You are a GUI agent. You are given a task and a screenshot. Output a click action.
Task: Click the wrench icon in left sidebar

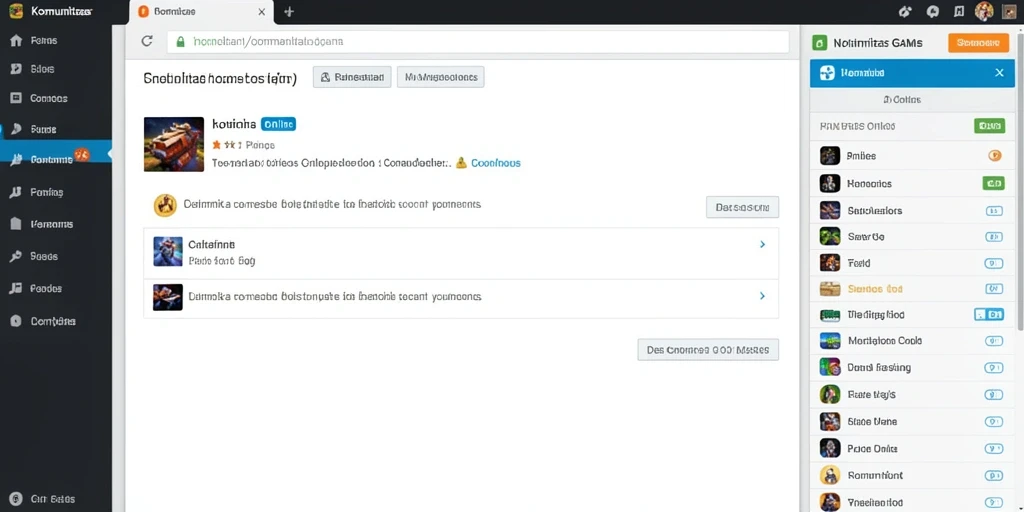coord(17,256)
